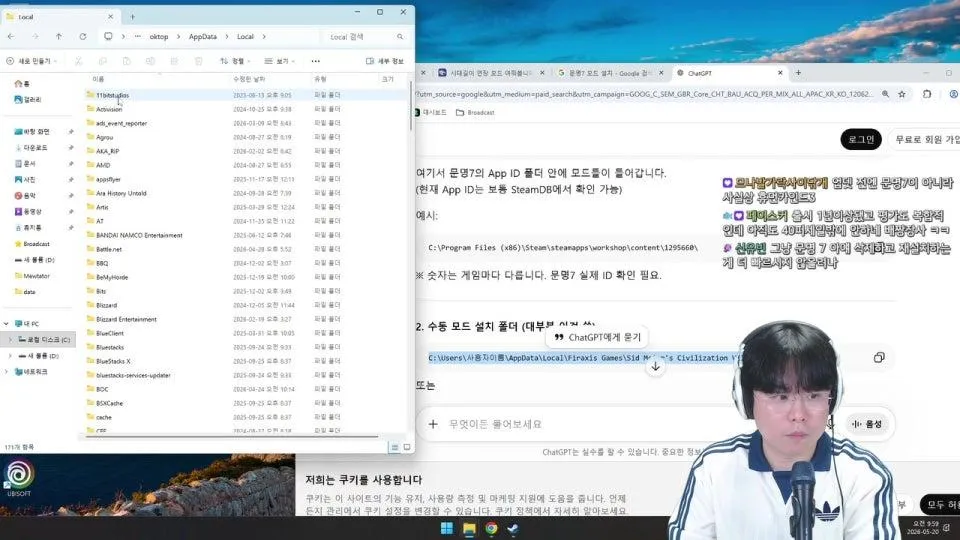This screenshot has width=960, height=540.
Task: Refresh the Local folder view
Action: coord(83,37)
